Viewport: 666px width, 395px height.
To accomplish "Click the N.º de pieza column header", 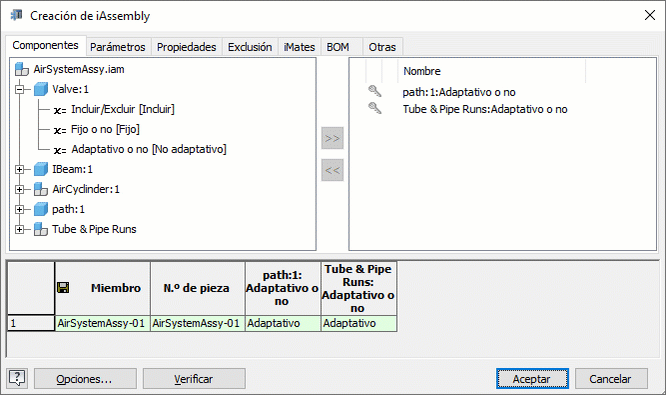I will (198, 288).
